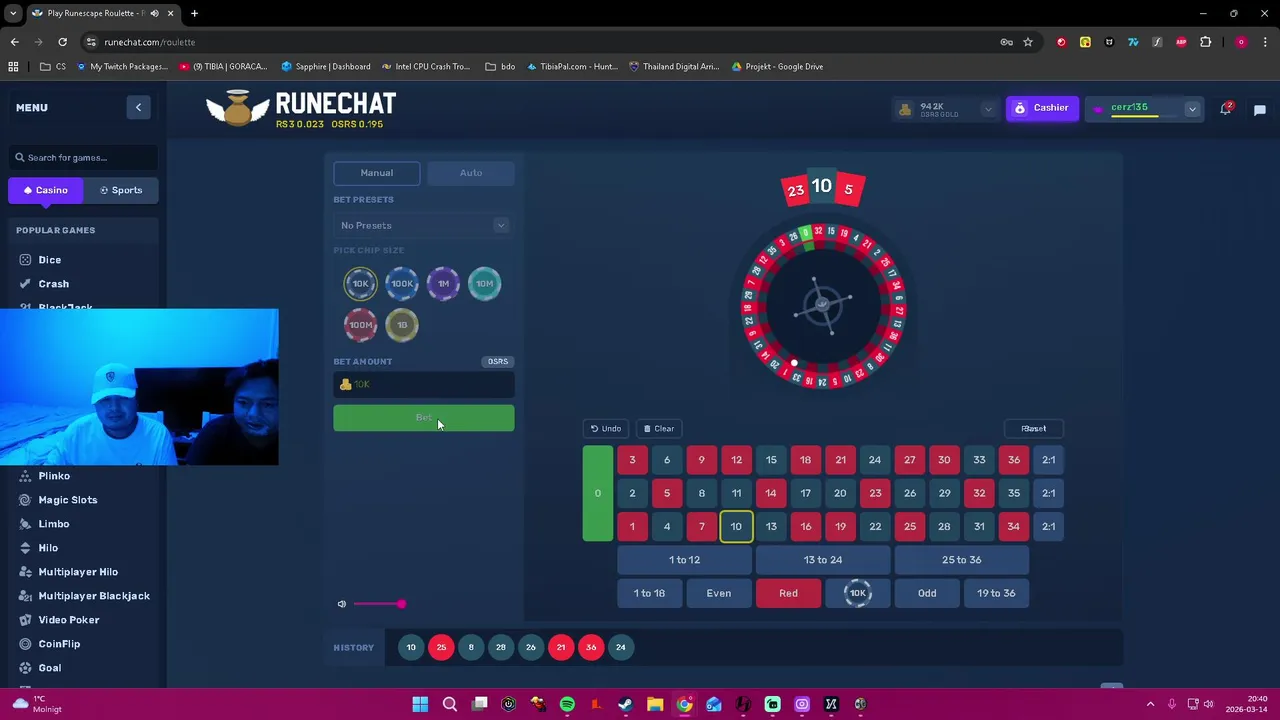Open Spotify from the taskbar
The width and height of the screenshot is (1280, 720).
click(567, 704)
